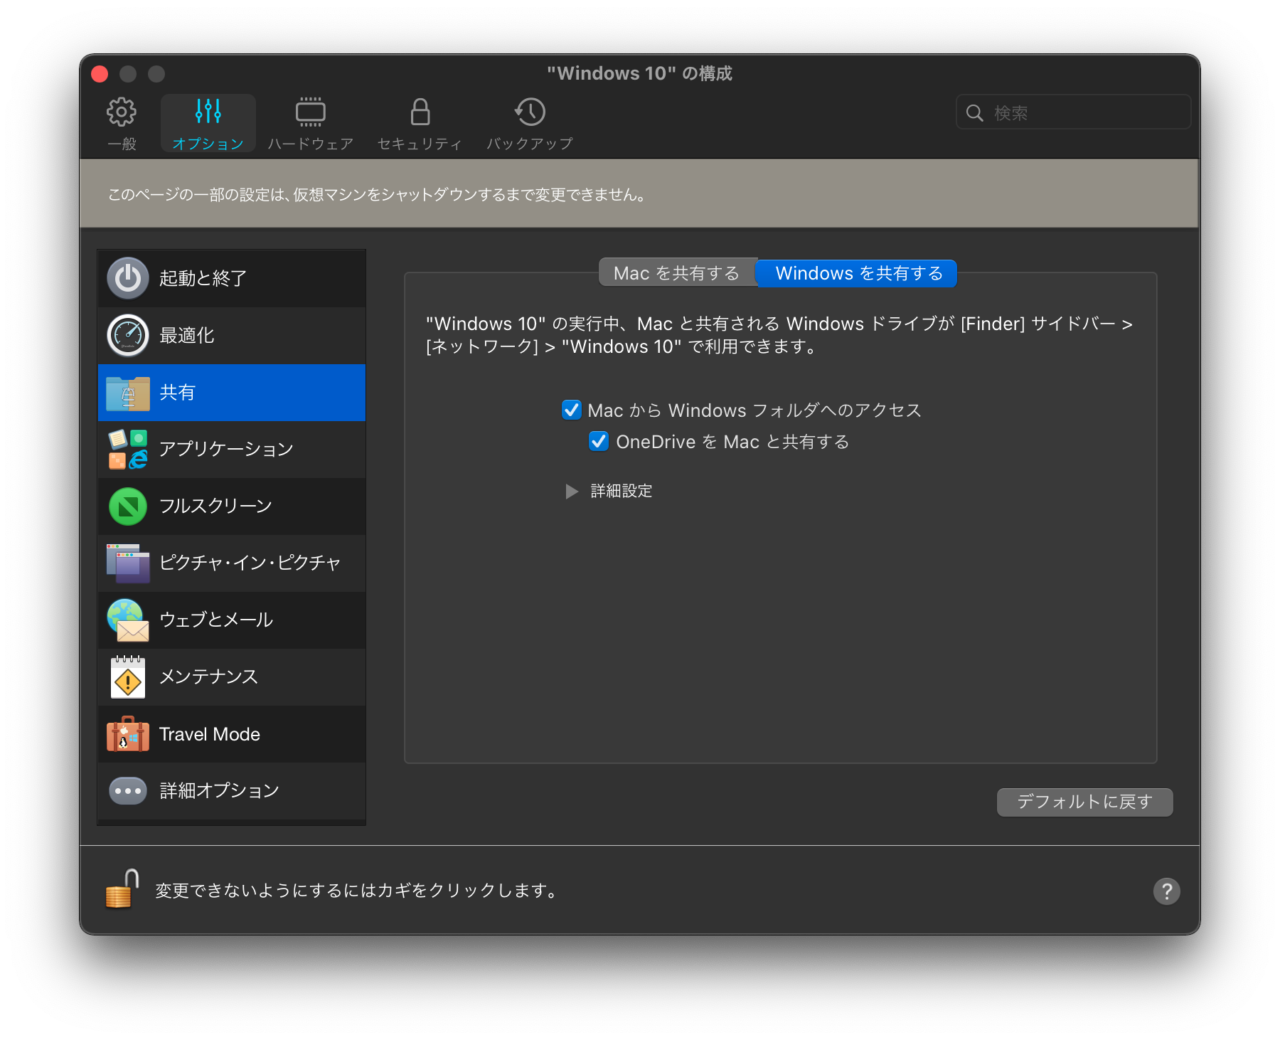Screen dimensions: 1280x1040
Task: Click the gold padlock to lock changes
Action: coord(122,888)
